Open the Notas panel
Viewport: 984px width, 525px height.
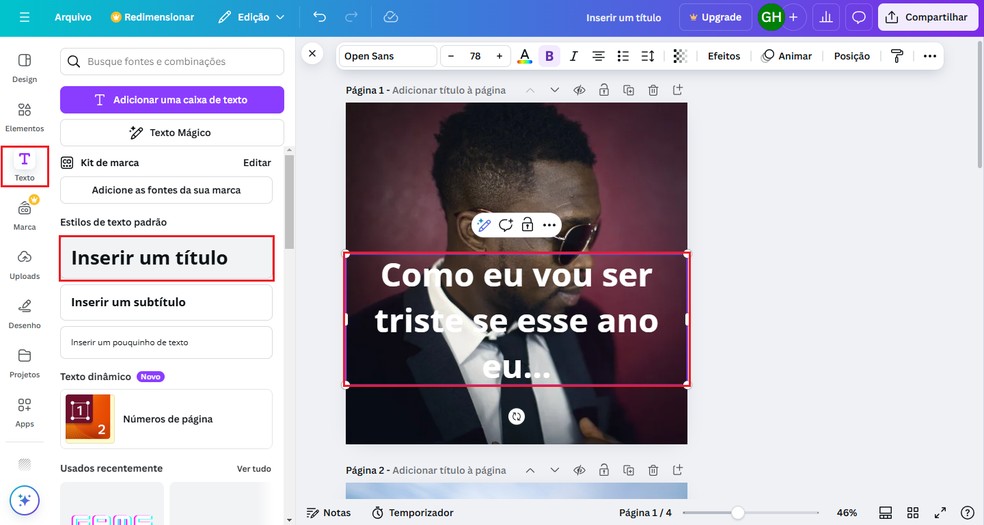tap(328, 512)
